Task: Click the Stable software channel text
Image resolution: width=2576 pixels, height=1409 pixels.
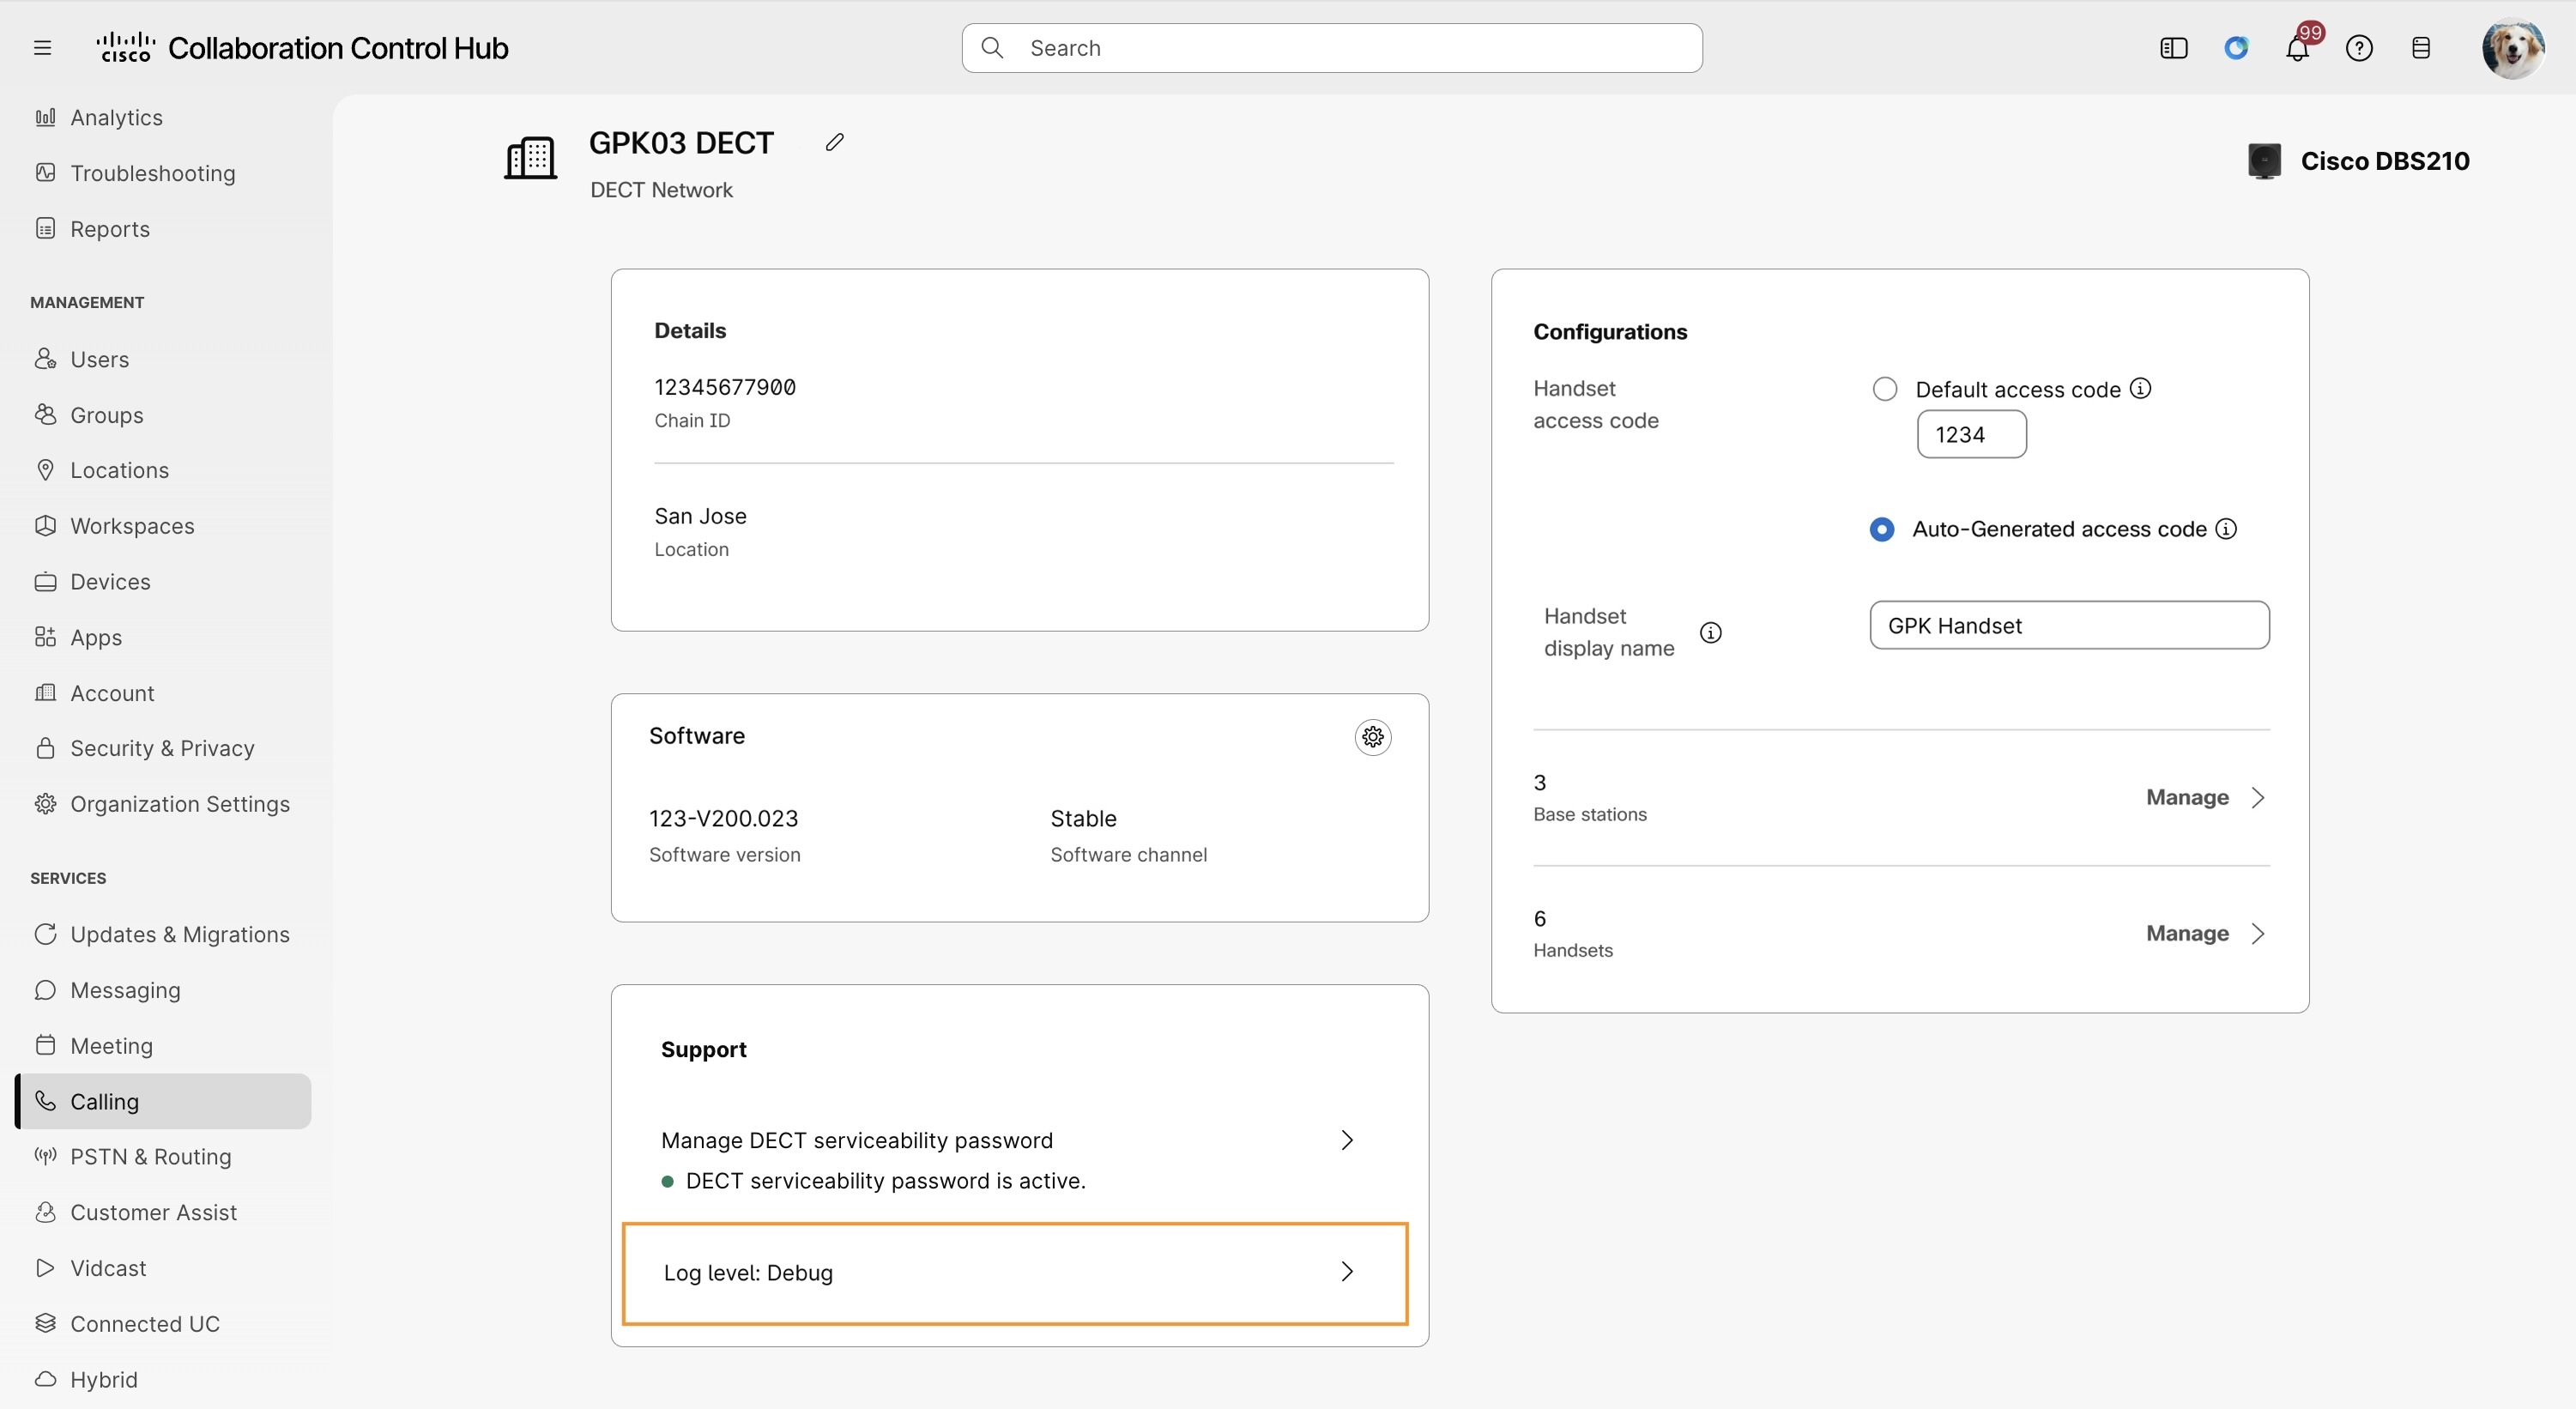Action: tap(1083, 818)
